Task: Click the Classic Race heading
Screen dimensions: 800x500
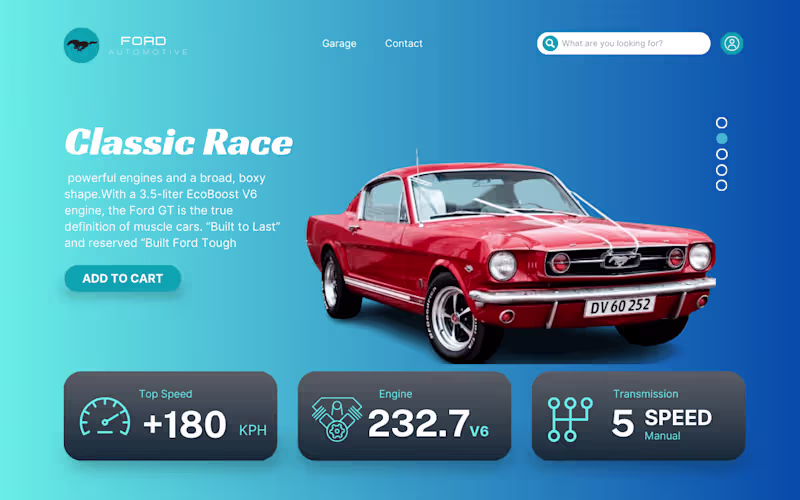Action: tap(179, 142)
